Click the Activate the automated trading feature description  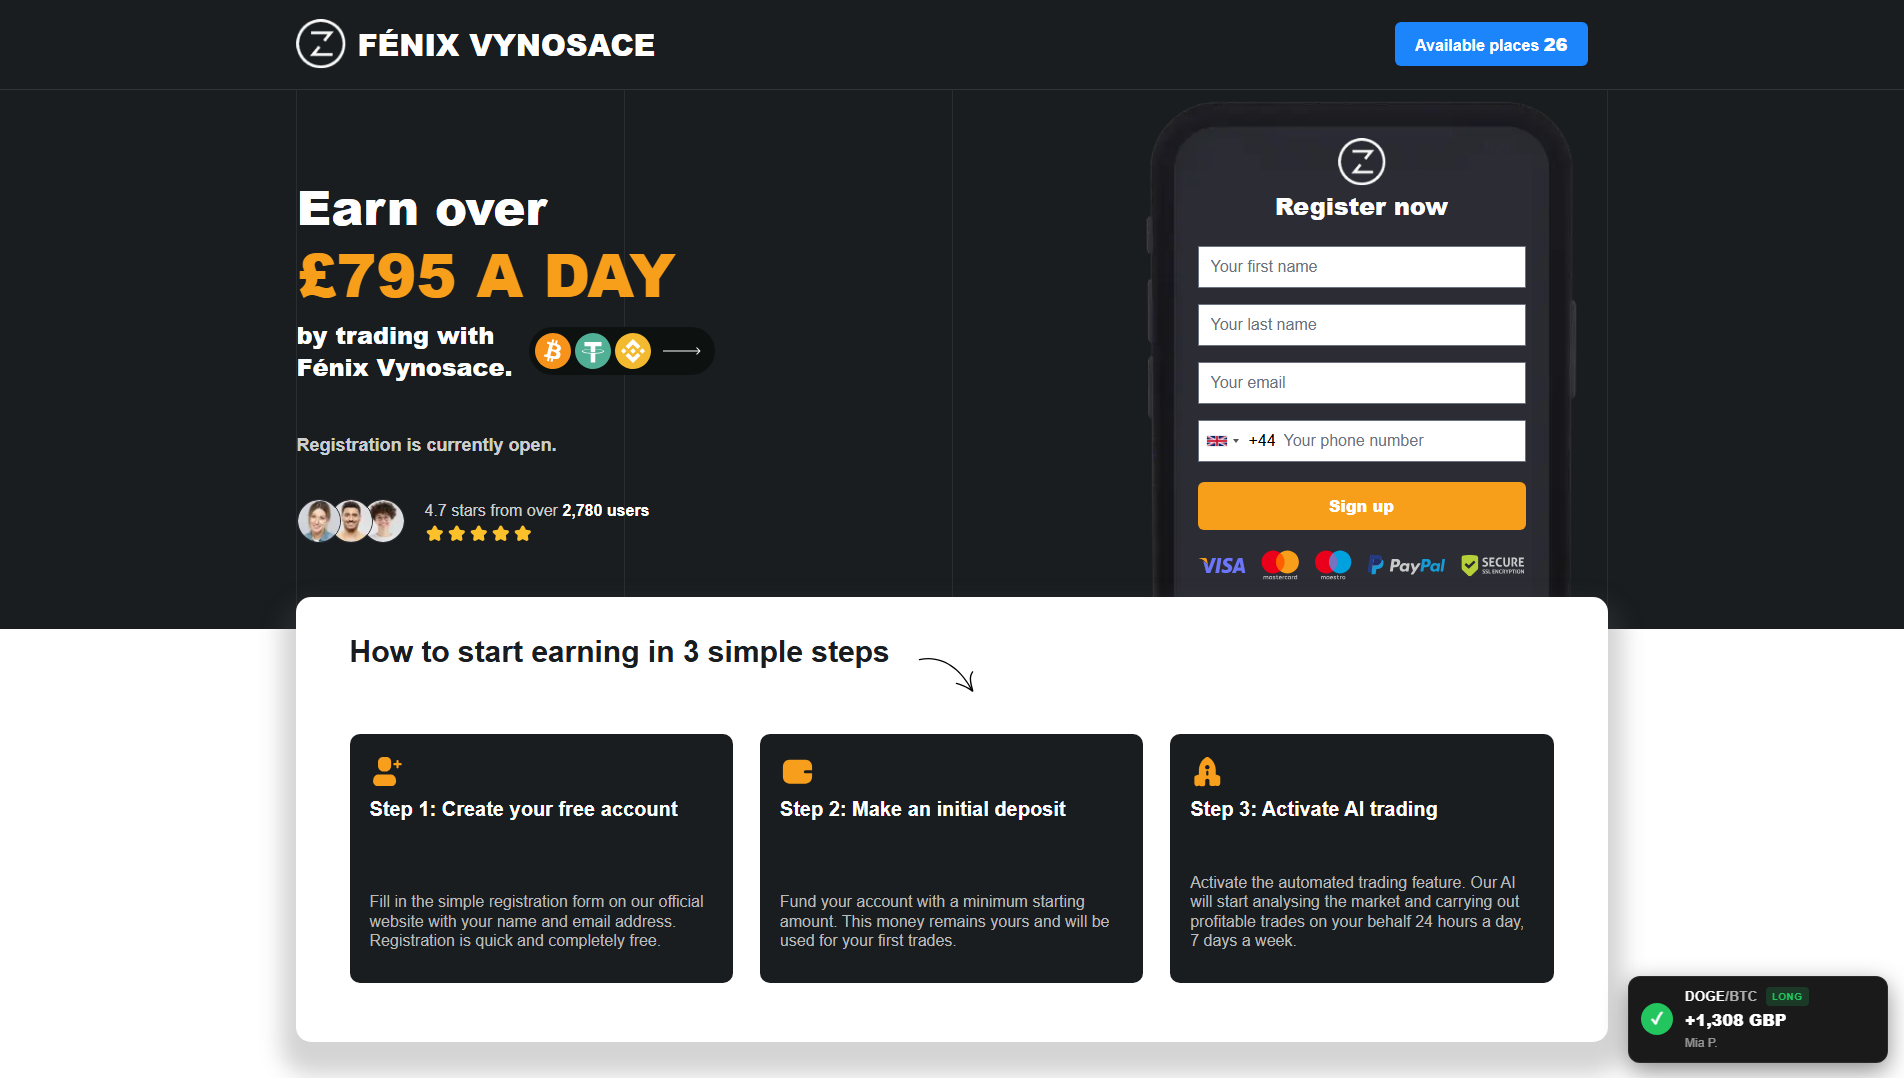coord(1356,911)
